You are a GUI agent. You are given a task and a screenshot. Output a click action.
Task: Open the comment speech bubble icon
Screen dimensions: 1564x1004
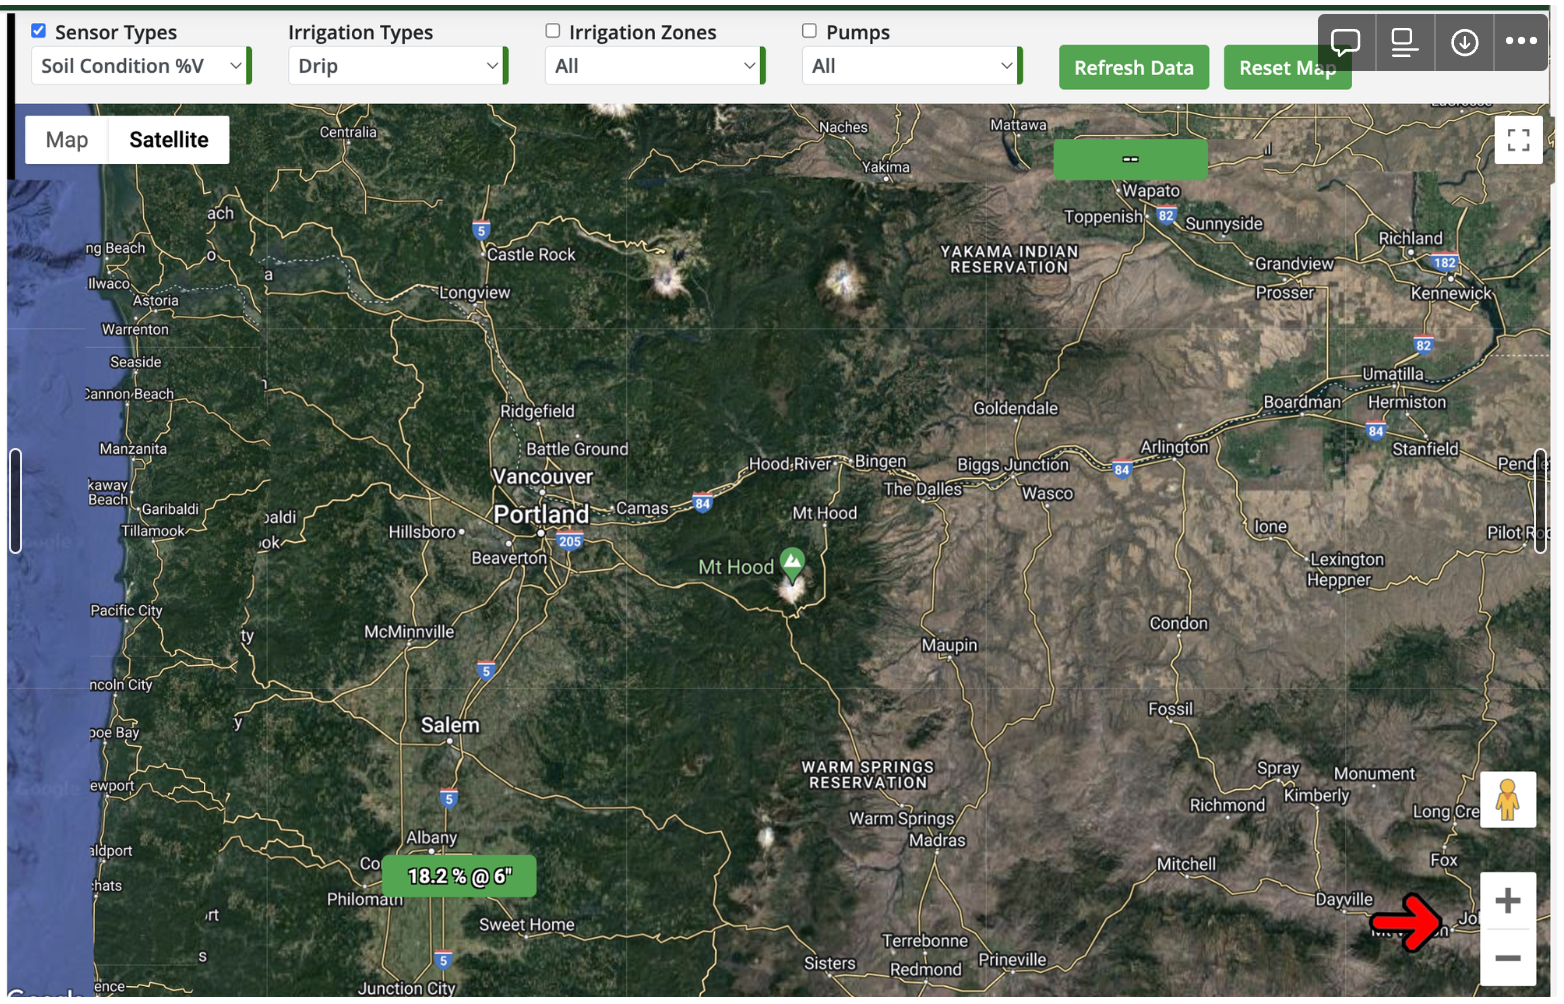coord(1346,42)
